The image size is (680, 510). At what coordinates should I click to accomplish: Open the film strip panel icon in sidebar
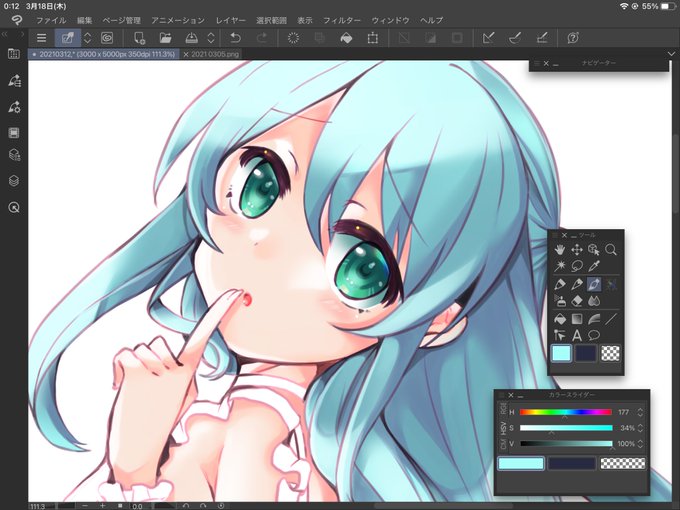(x=14, y=133)
